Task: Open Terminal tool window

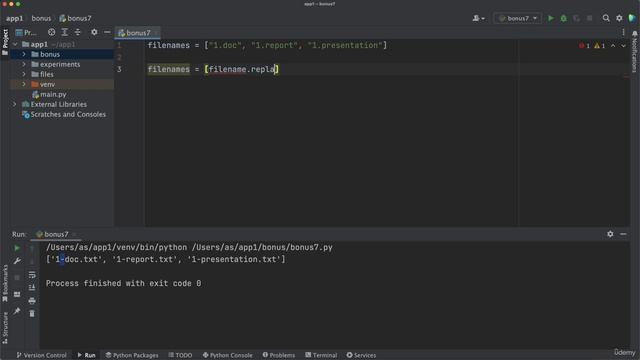Action: click(x=321, y=355)
